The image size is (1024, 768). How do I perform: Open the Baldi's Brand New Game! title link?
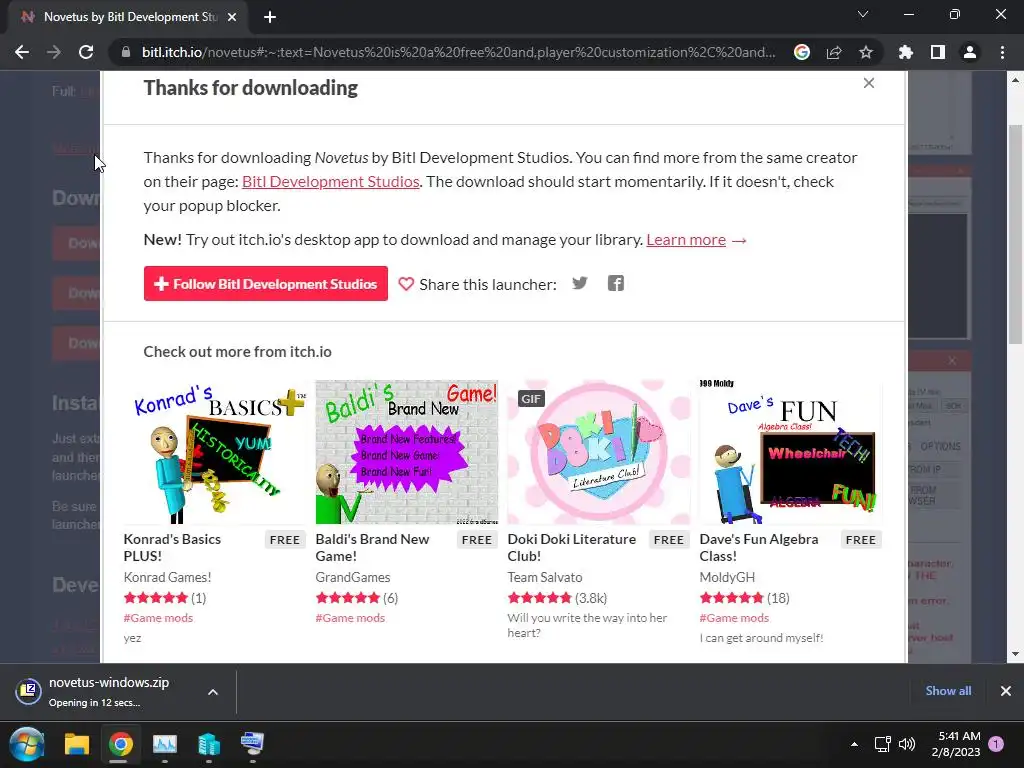click(x=372, y=547)
